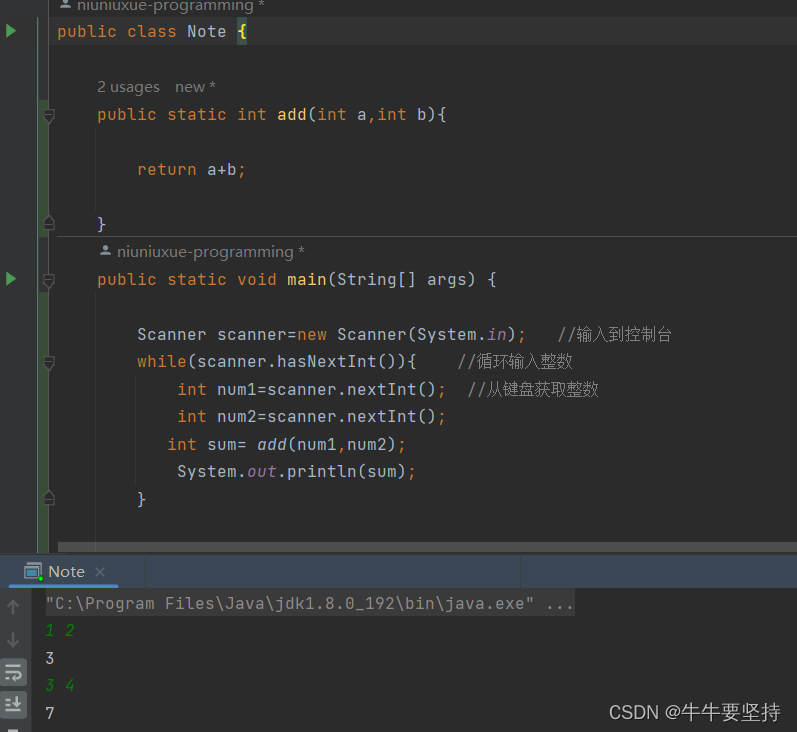This screenshot has width=797, height=732.
Task: Click the java.exe command line in console
Action: tap(310, 603)
